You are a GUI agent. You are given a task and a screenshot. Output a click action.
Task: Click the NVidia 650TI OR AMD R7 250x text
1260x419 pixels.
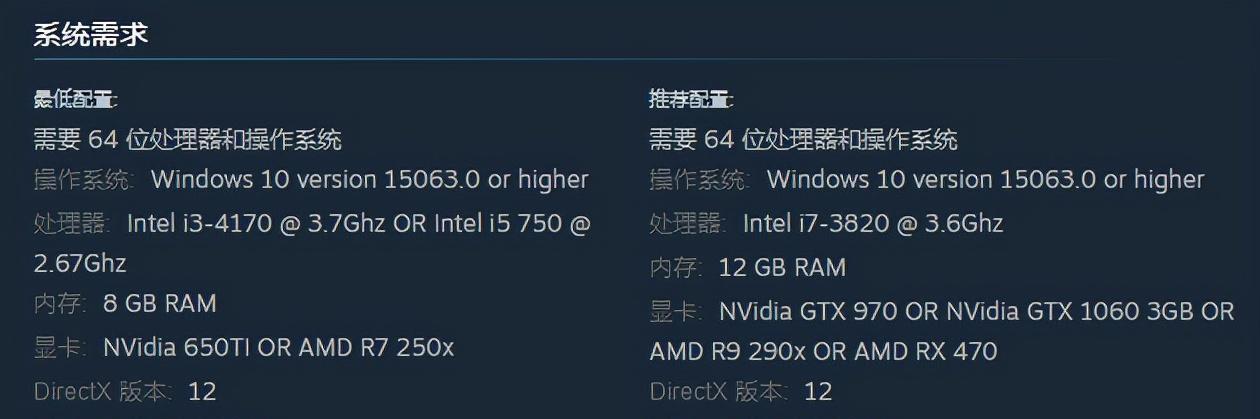[279, 347]
